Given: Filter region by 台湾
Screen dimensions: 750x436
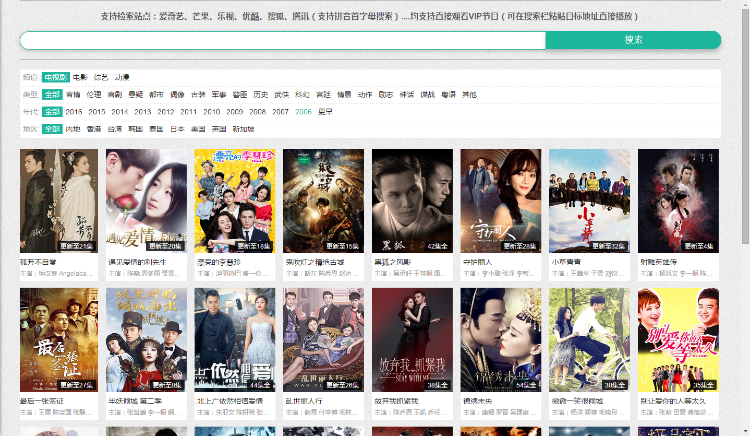Looking at the screenshot, I should click(x=115, y=129).
